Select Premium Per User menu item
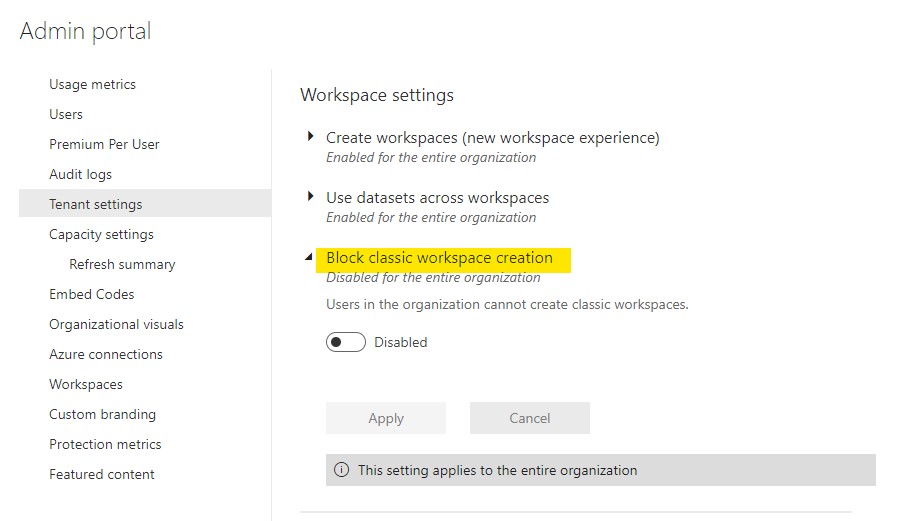The height and width of the screenshot is (521, 920). pos(104,144)
